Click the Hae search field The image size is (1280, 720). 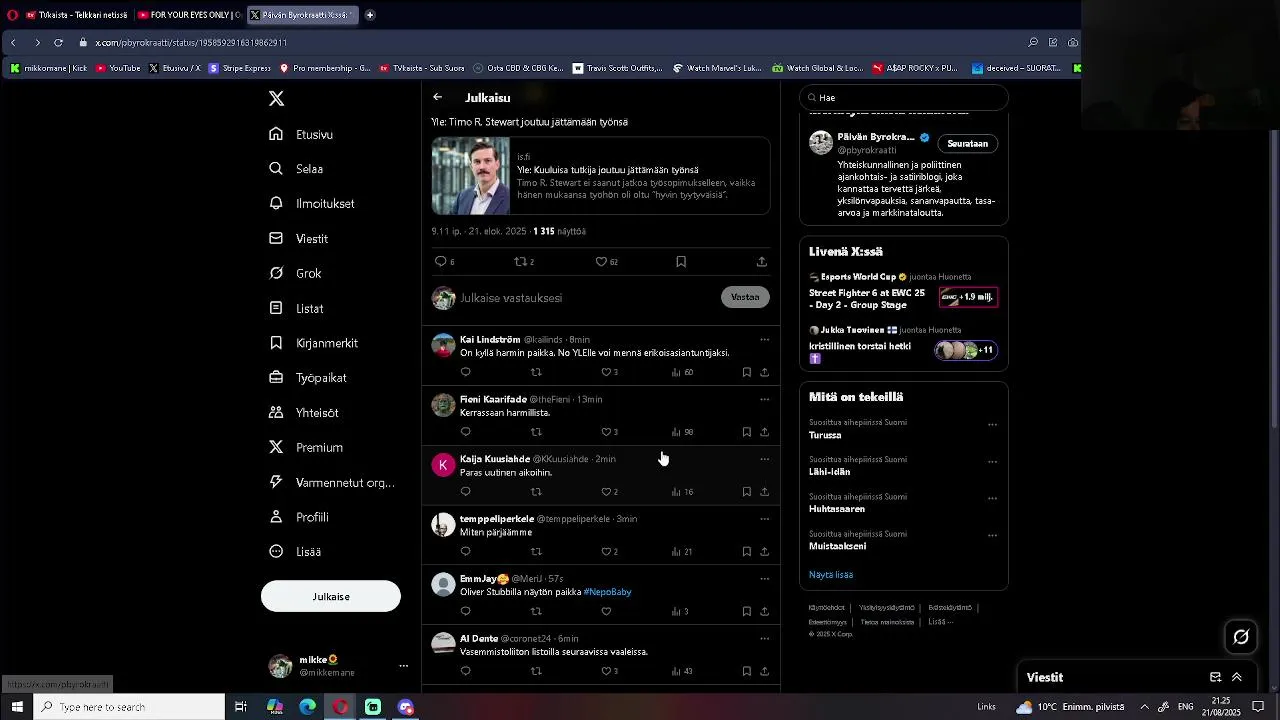click(x=904, y=98)
